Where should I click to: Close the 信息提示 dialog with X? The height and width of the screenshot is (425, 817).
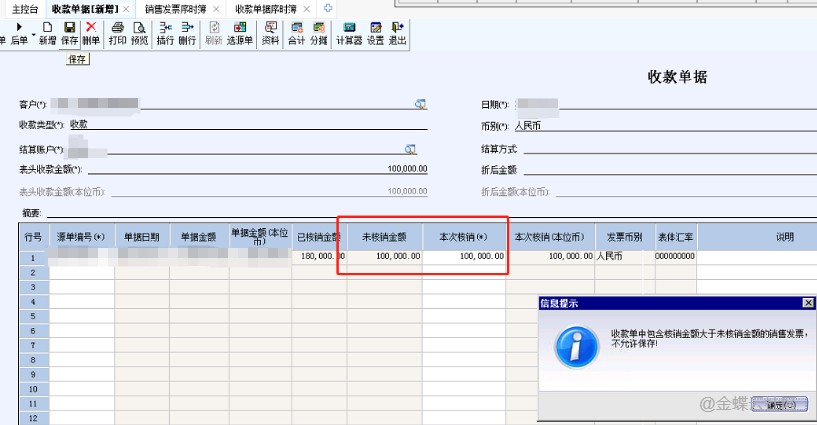point(808,302)
